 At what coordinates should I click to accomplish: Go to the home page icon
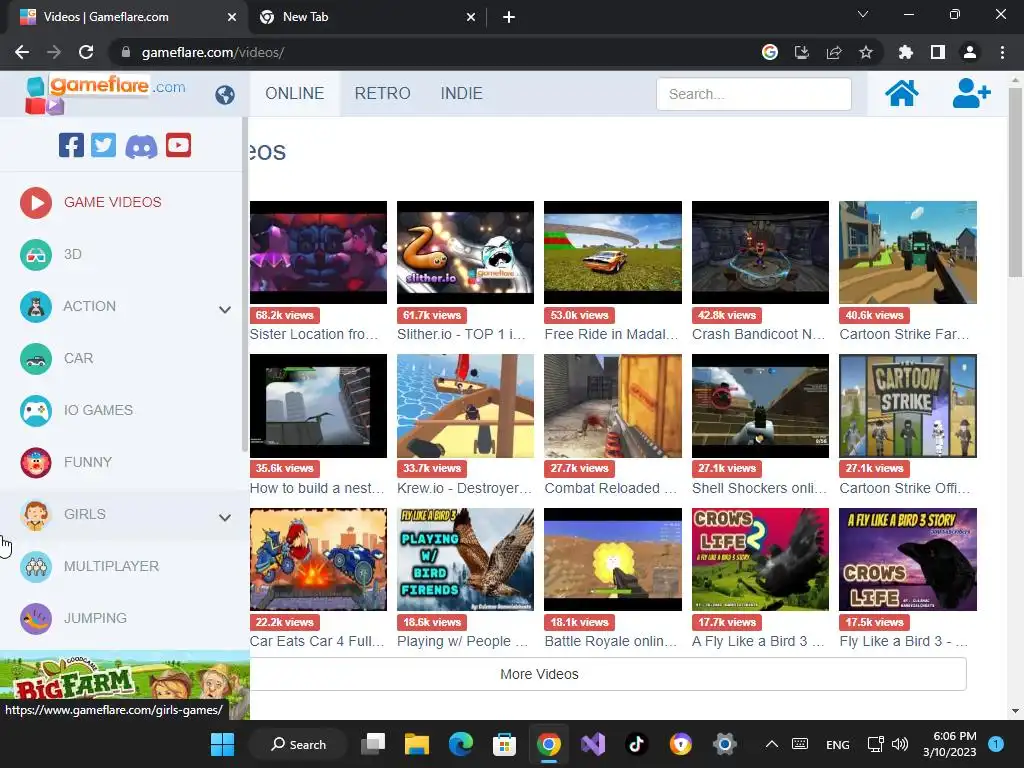901,93
